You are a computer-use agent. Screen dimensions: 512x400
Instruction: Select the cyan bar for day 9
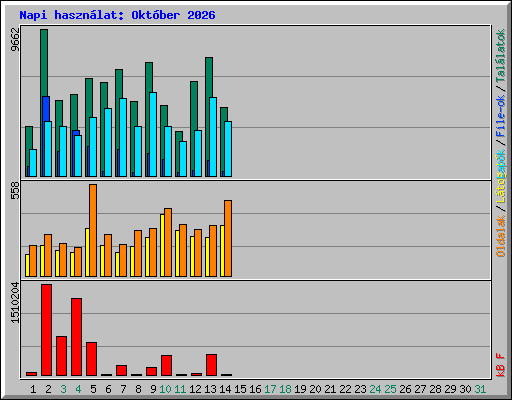pyautogui.click(x=153, y=134)
